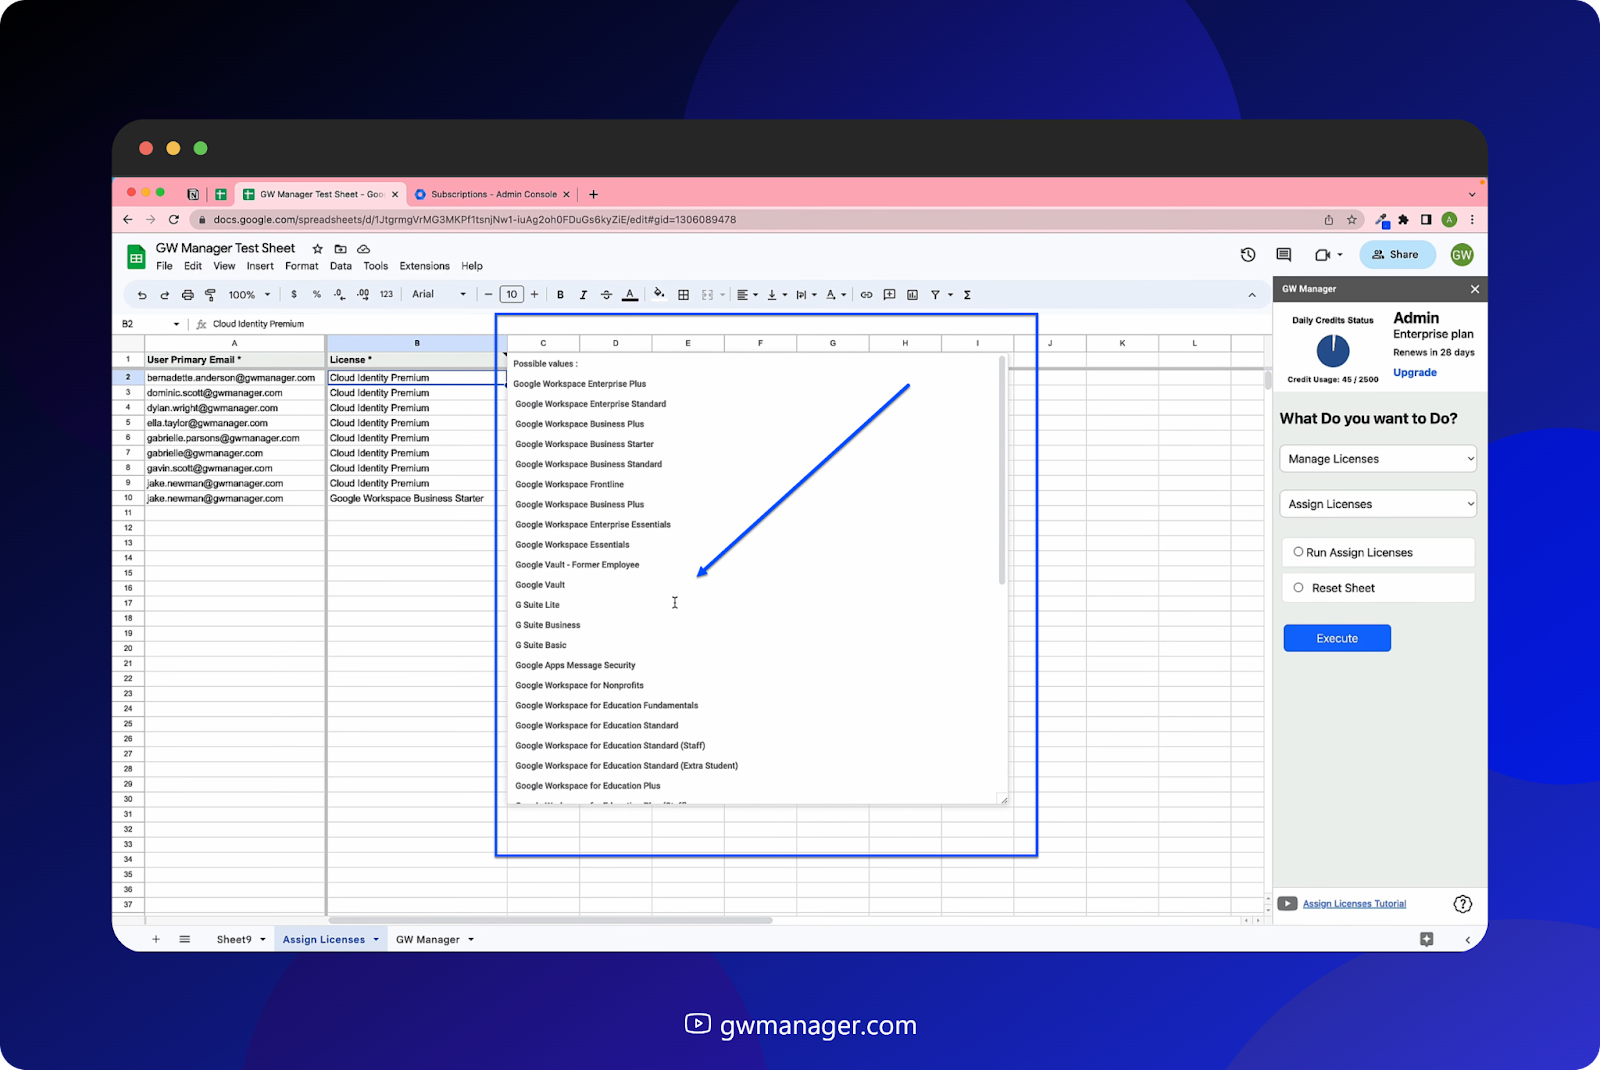Open the functions sigma icon
1600x1070 pixels.
967,295
